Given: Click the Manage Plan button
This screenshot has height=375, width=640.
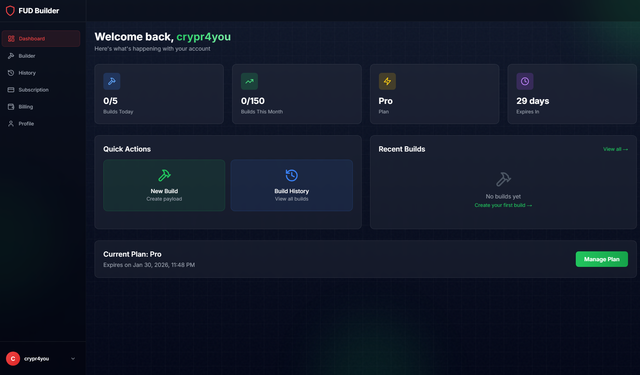Looking at the screenshot, I should pos(602,259).
